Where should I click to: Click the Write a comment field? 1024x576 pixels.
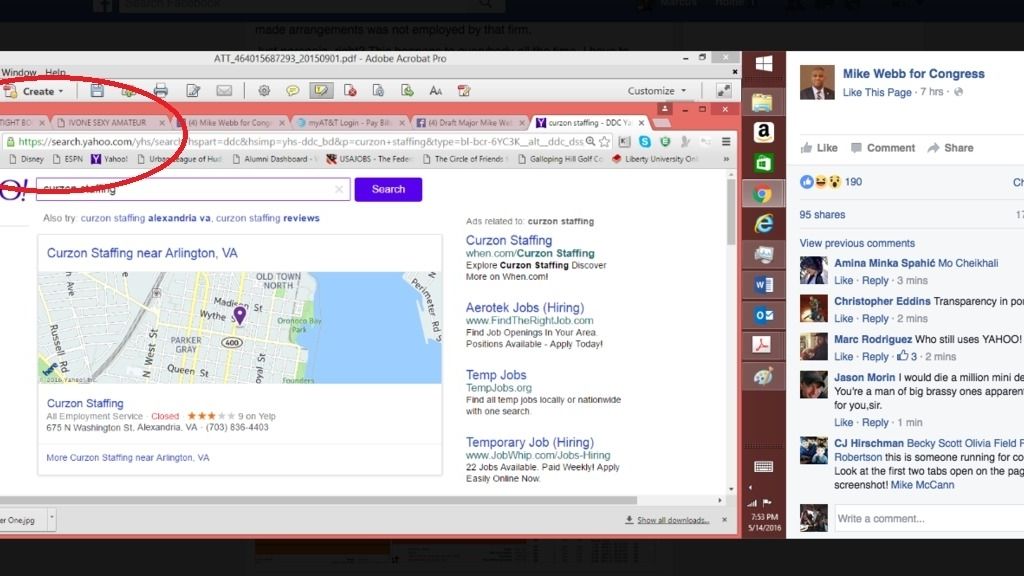click(x=929, y=519)
